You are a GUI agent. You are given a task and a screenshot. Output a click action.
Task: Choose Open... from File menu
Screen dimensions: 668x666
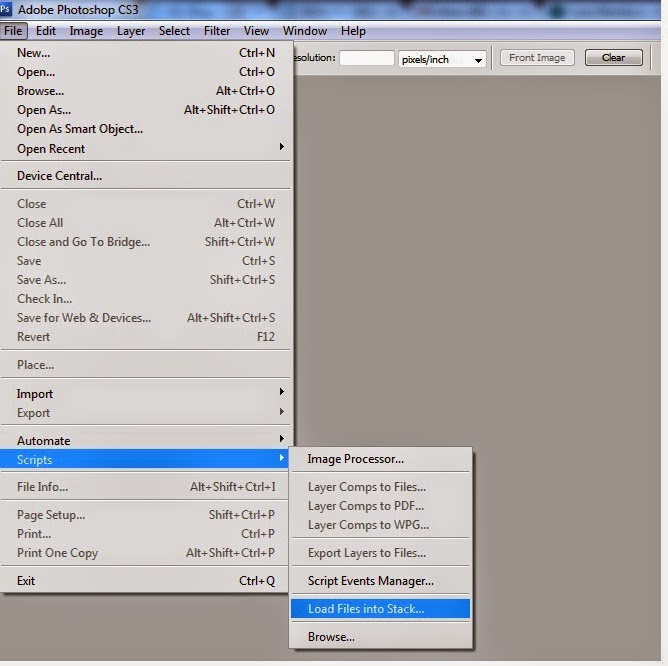pyautogui.click(x=146, y=72)
